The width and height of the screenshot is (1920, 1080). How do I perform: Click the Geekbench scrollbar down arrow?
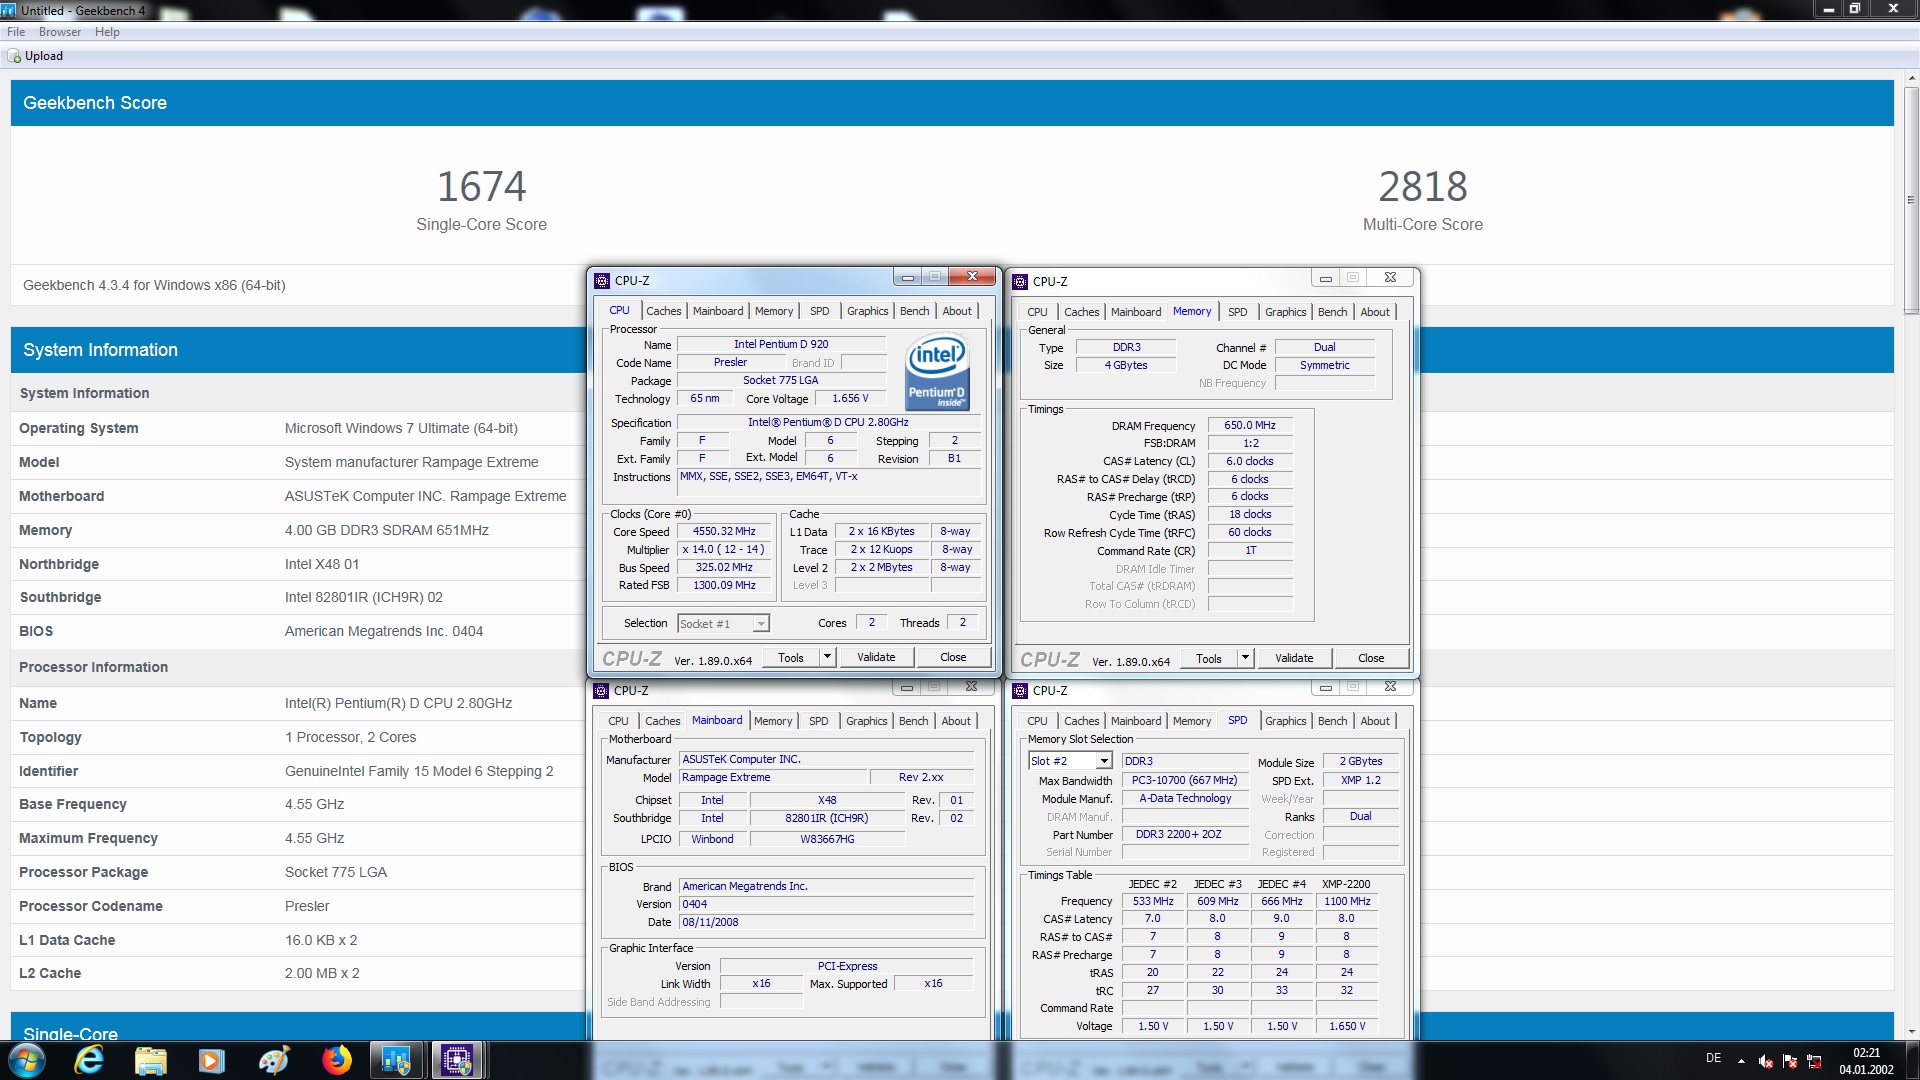coord(1911,1031)
